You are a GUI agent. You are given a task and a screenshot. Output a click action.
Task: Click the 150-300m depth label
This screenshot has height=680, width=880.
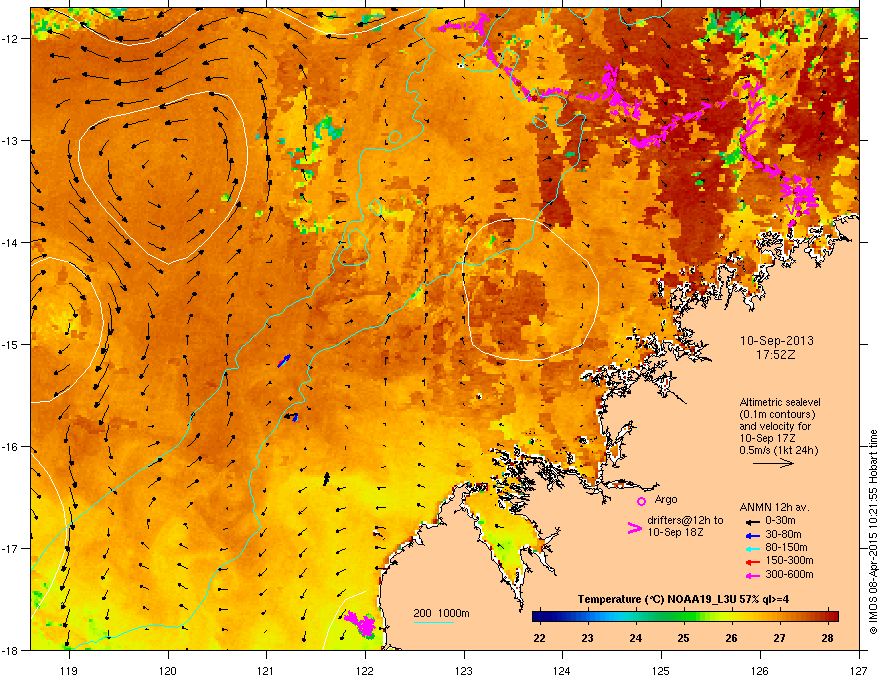pos(789,560)
